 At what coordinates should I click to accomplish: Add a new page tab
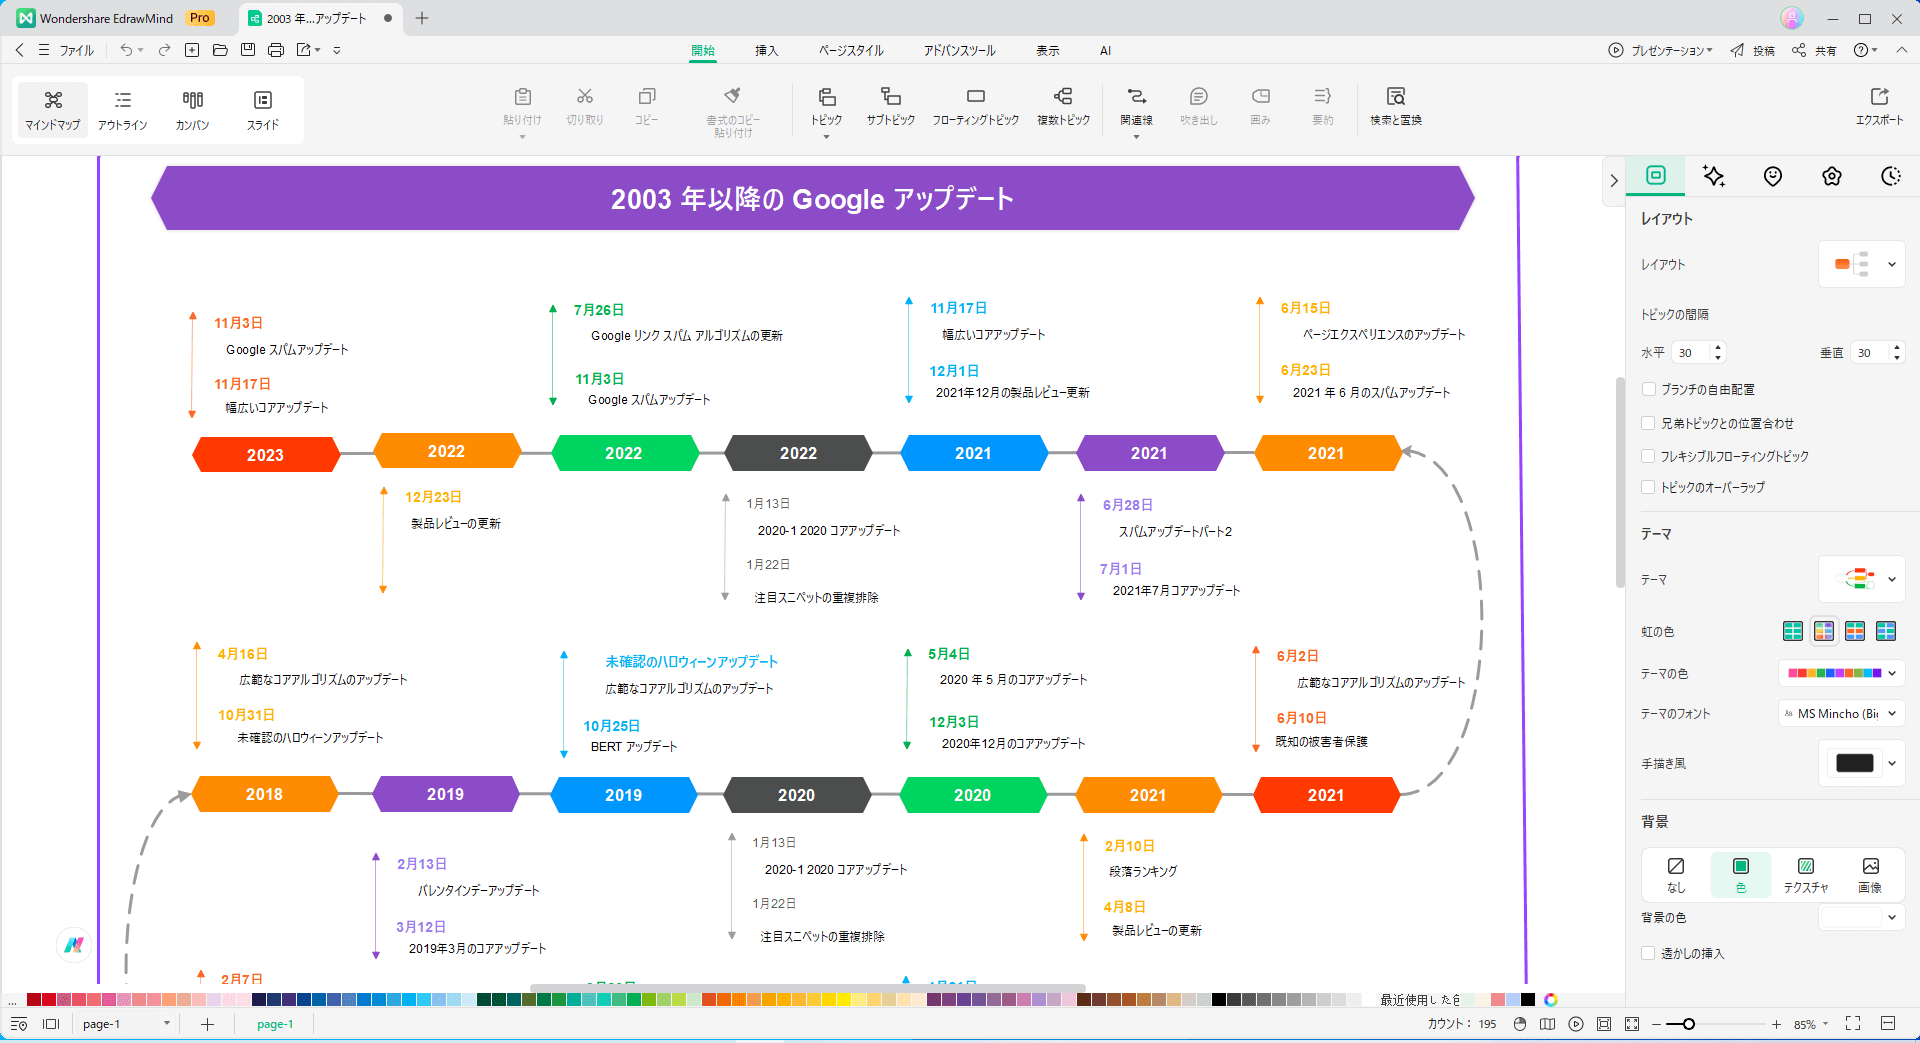tap(207, 1024)
